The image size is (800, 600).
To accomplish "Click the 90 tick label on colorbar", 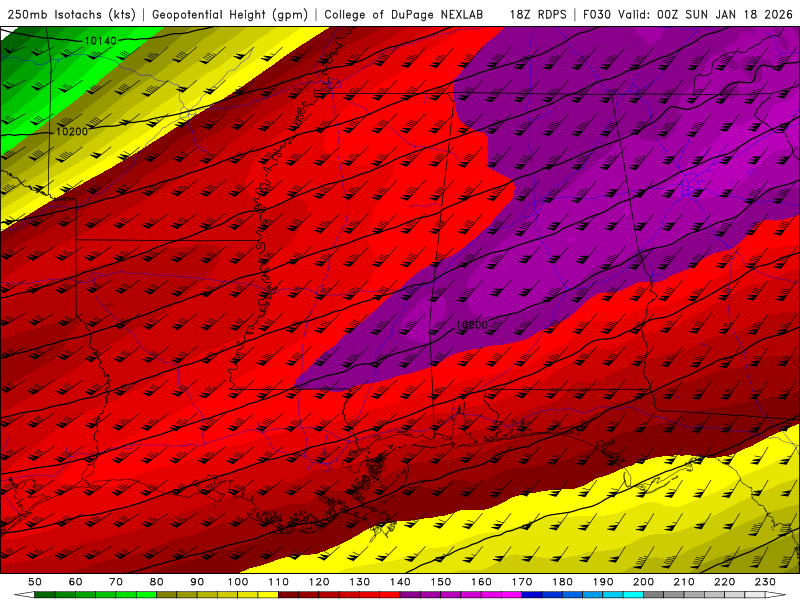I will (197, 582).
